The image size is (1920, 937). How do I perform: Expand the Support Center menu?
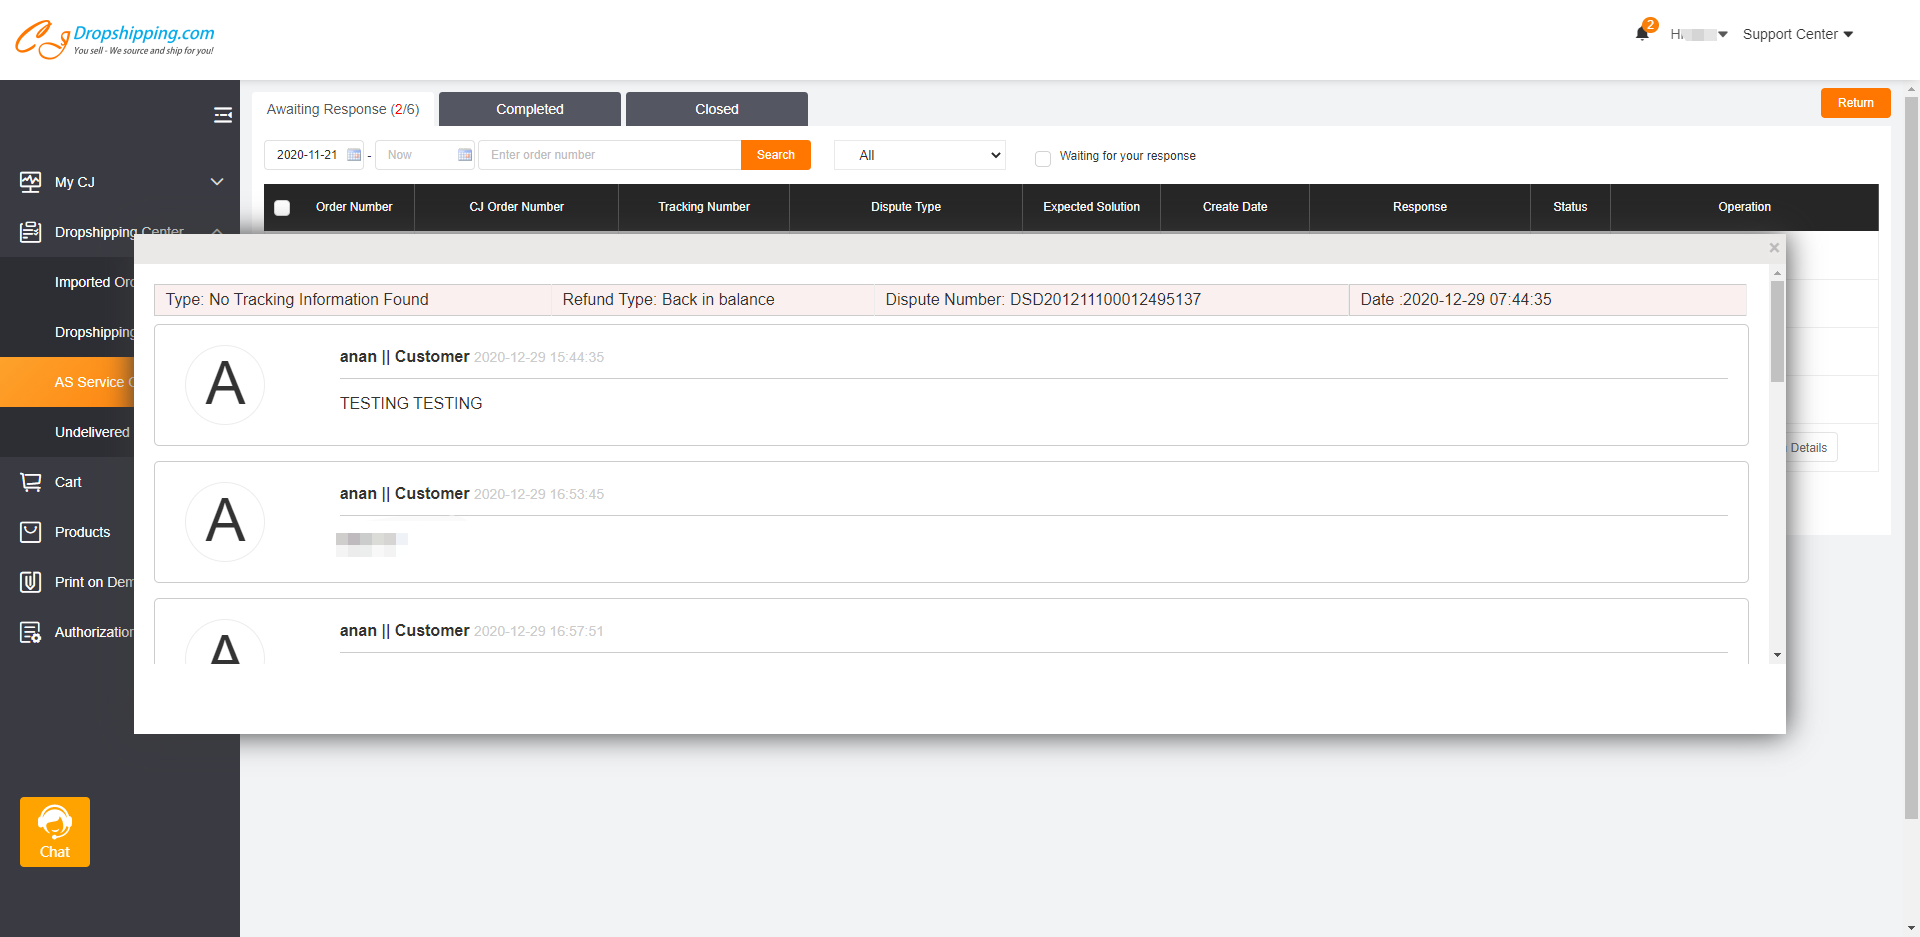(x=1797, y=34)
